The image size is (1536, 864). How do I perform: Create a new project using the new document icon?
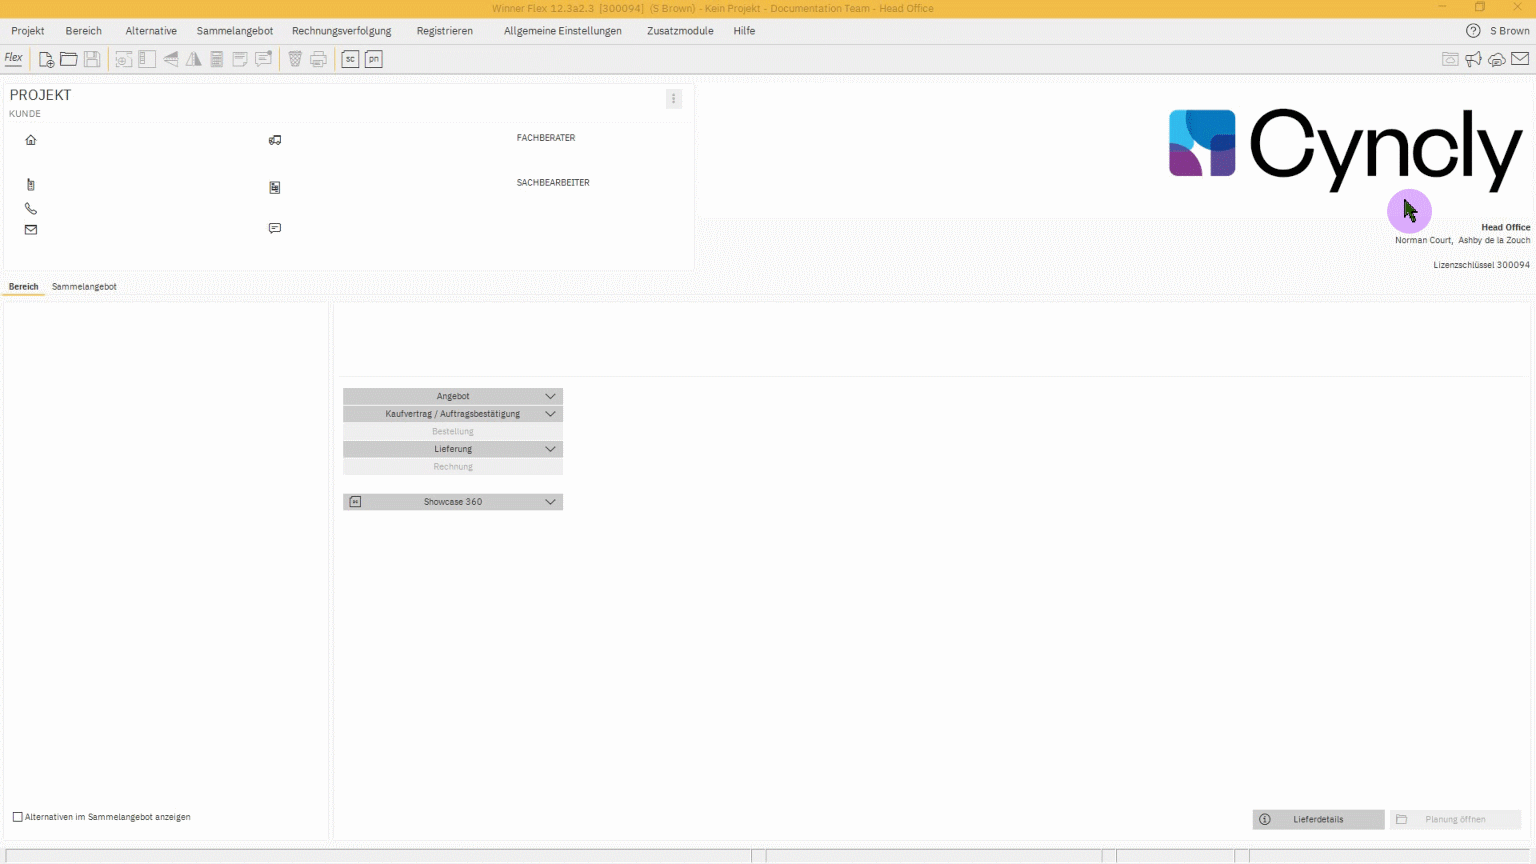pyautogui.click(x=46, y=59)
